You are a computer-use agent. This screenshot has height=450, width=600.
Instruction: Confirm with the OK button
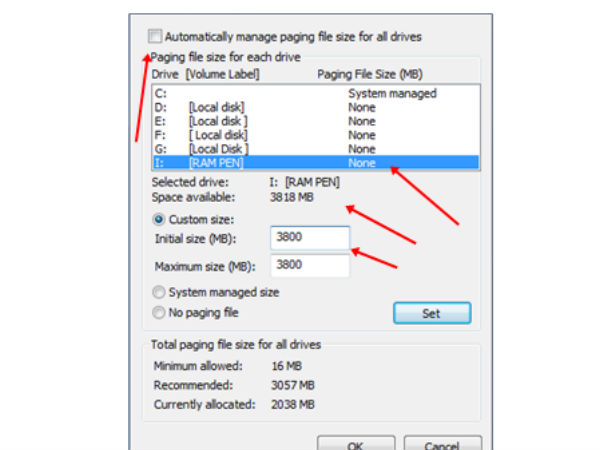coord(356,443)
